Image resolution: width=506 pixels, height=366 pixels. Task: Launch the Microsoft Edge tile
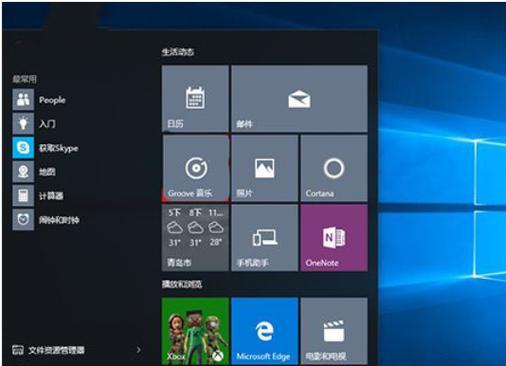265,331
